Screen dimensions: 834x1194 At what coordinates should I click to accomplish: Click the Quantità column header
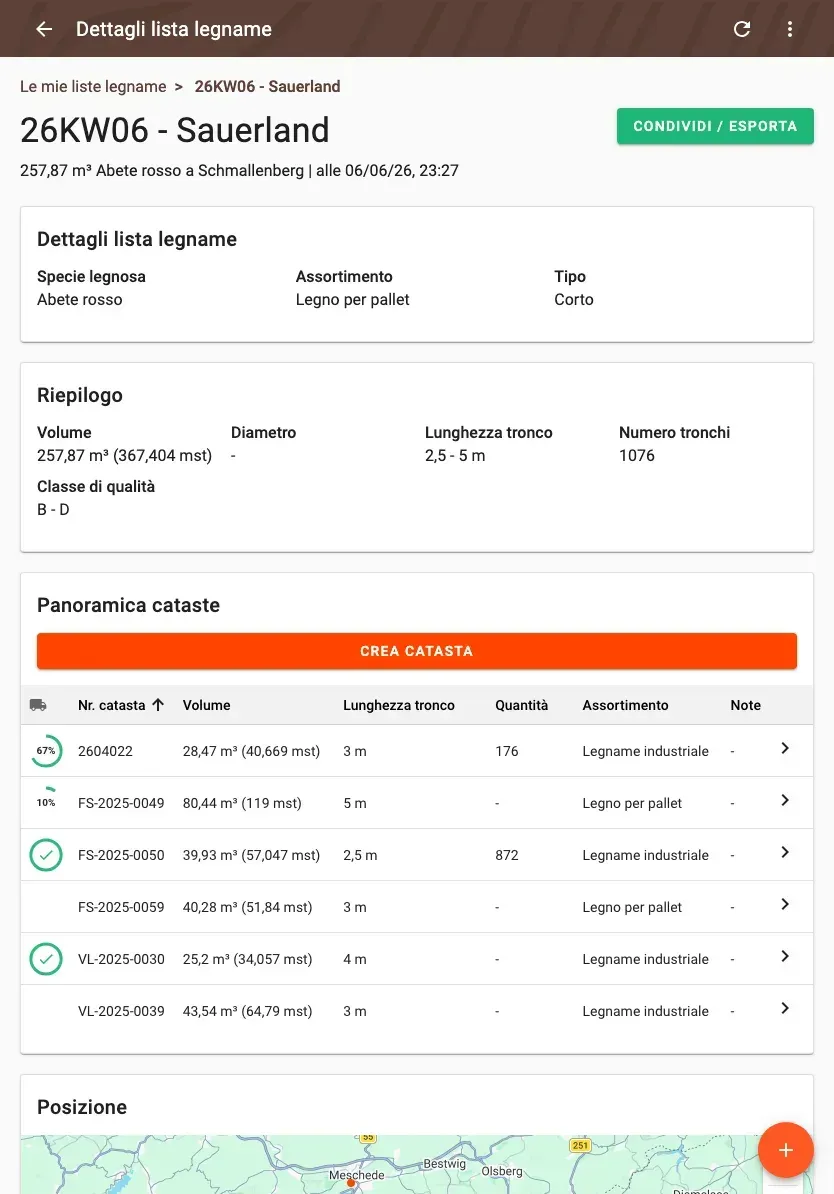(x=522, y=705)
